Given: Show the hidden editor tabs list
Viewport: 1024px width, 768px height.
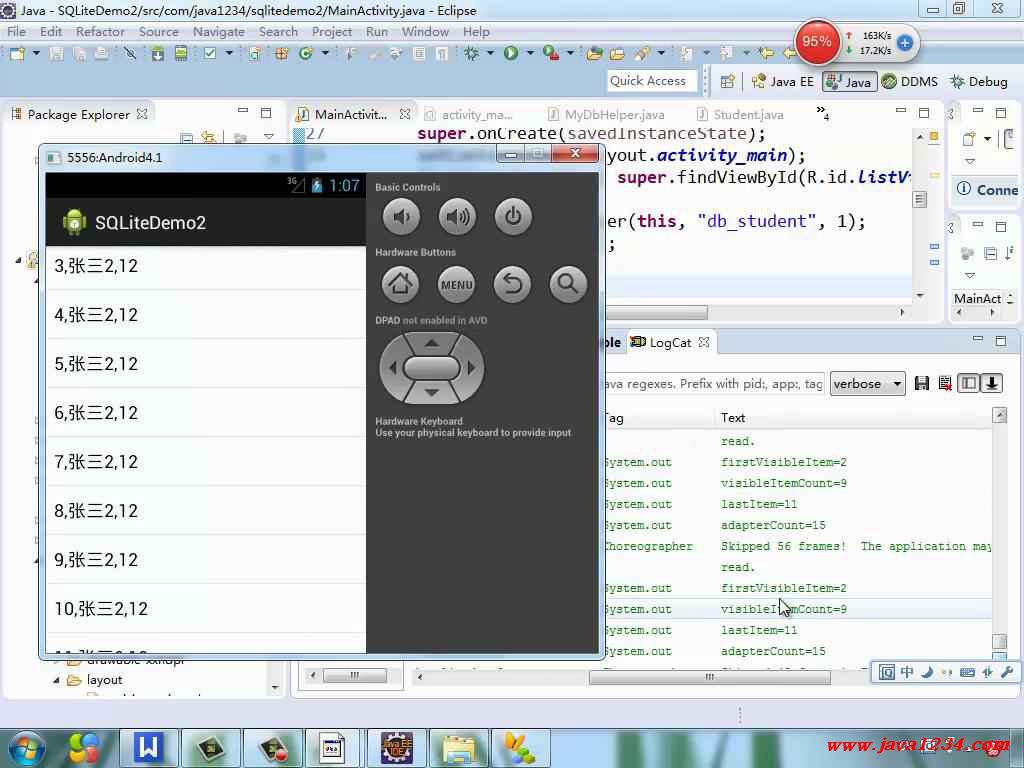Looking at the screenshot, I should pyautogui.click(x=822, y=112).
